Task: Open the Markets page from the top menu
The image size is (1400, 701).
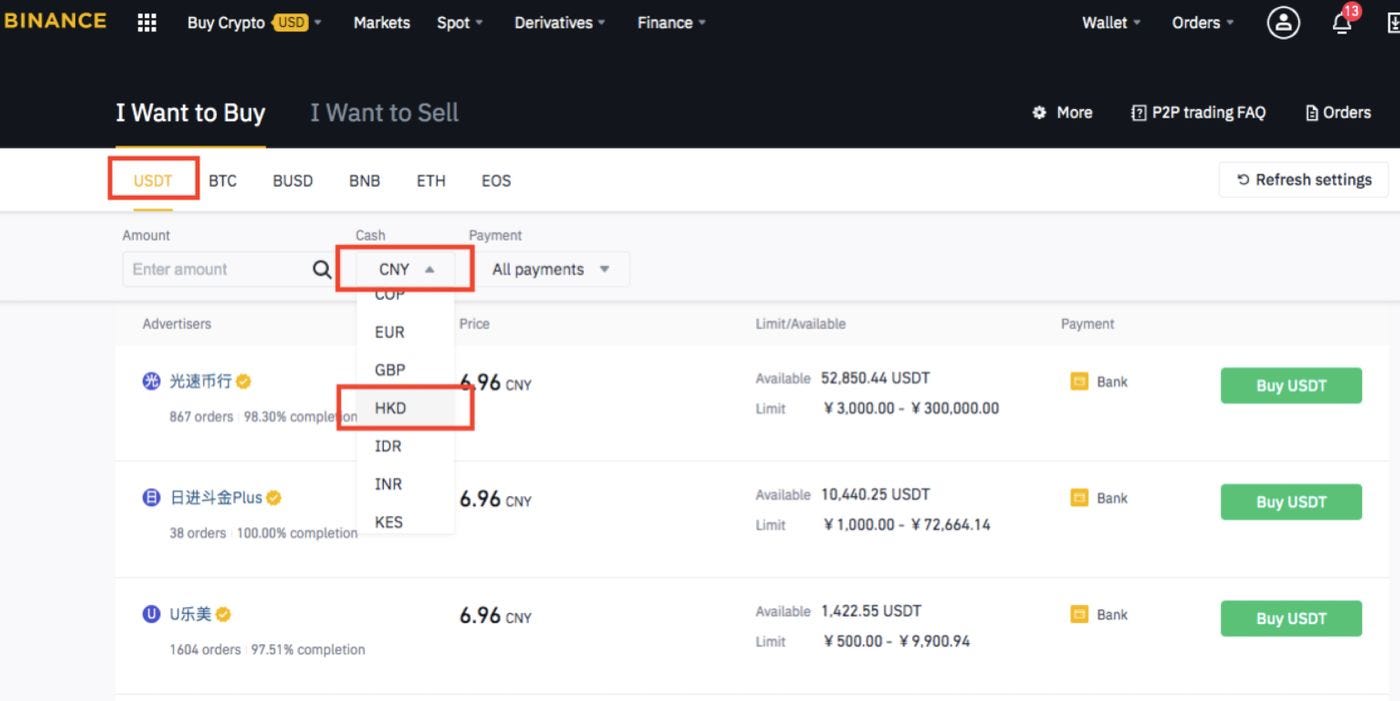Action: [381, 22]
